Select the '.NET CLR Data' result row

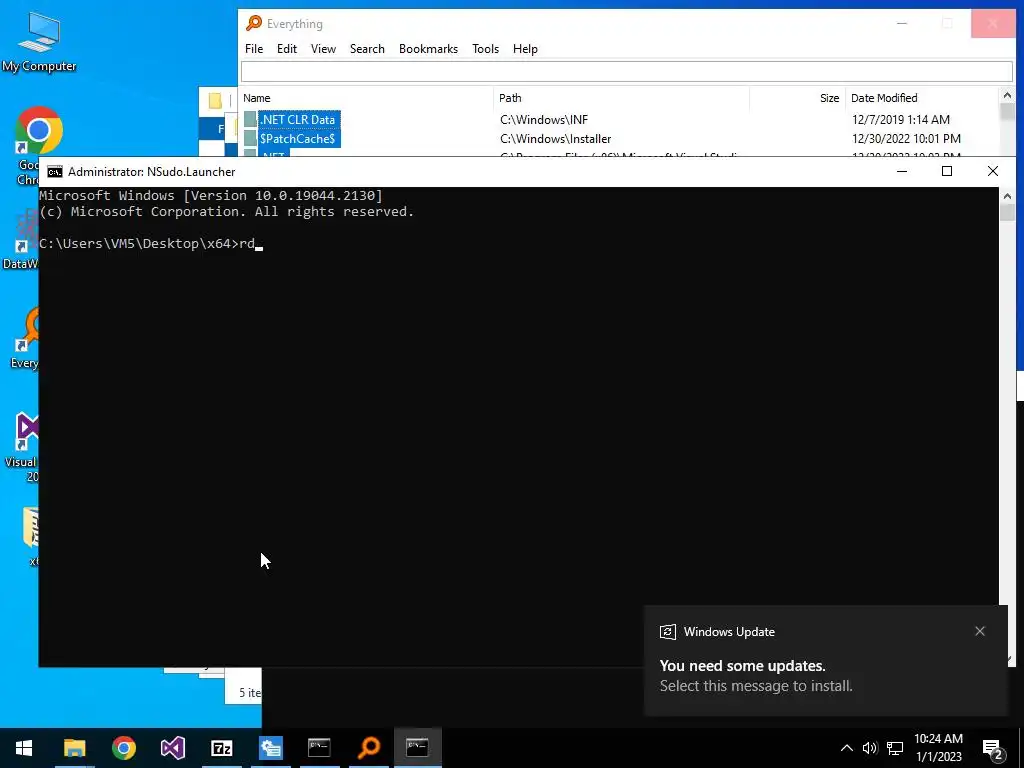pos(619,120)
